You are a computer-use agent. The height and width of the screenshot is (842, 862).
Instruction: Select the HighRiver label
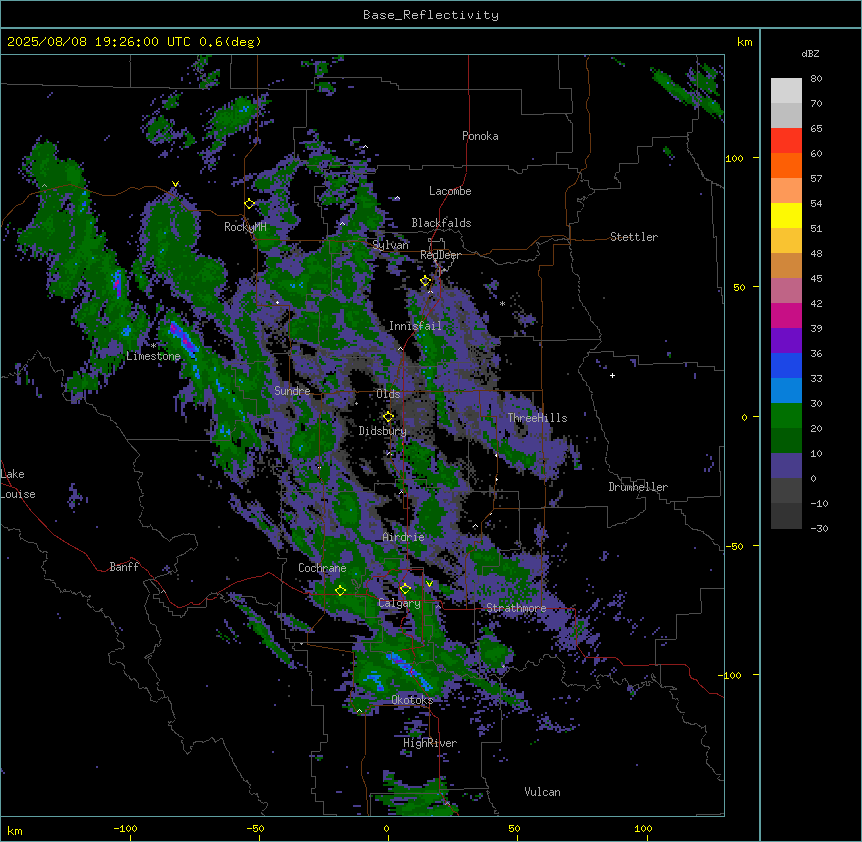(430, 743)
